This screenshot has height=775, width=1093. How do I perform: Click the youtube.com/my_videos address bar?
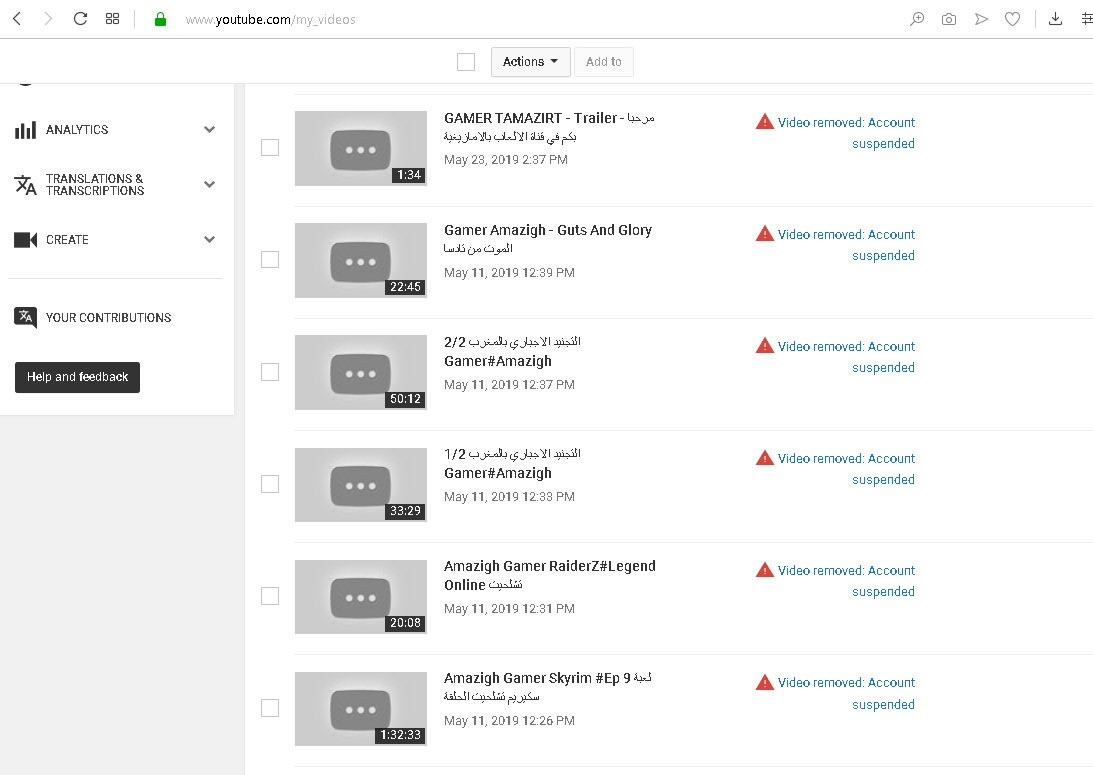coord(270,20)
